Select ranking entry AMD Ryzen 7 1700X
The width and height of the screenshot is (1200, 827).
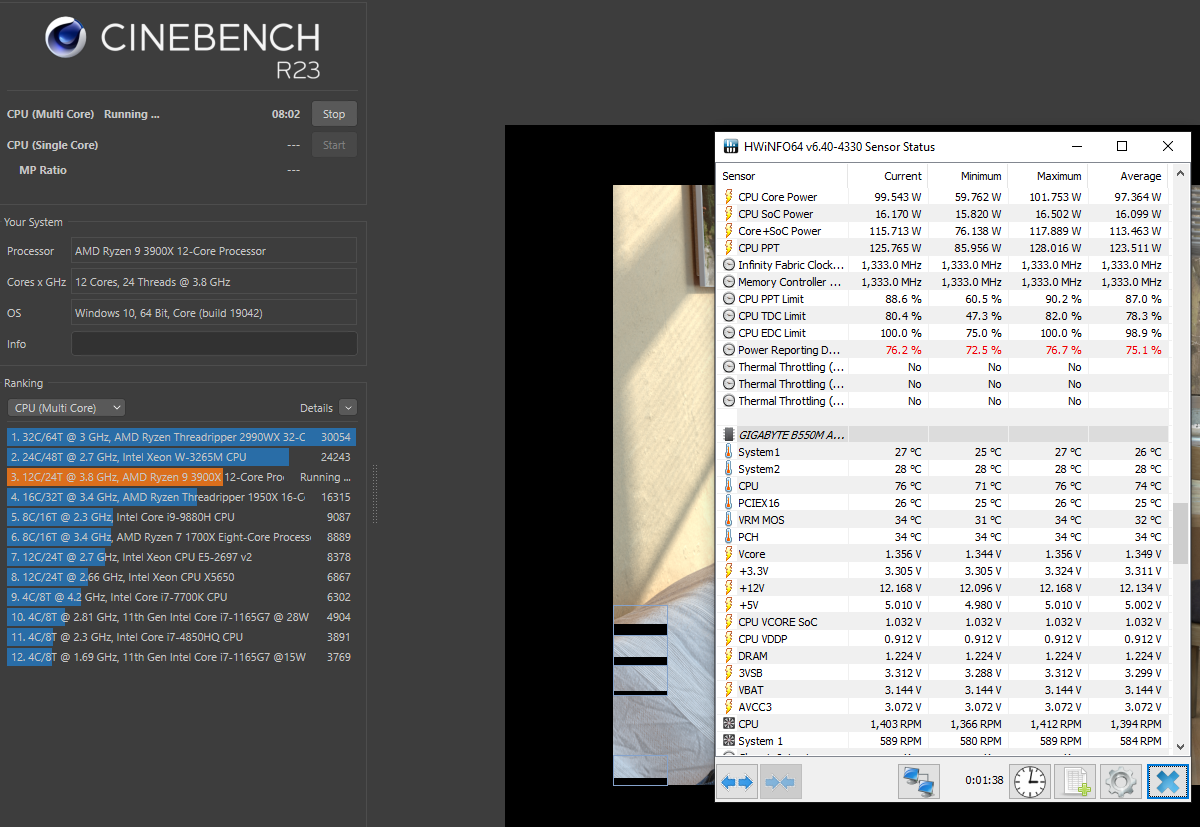click(x=181, y=537)
